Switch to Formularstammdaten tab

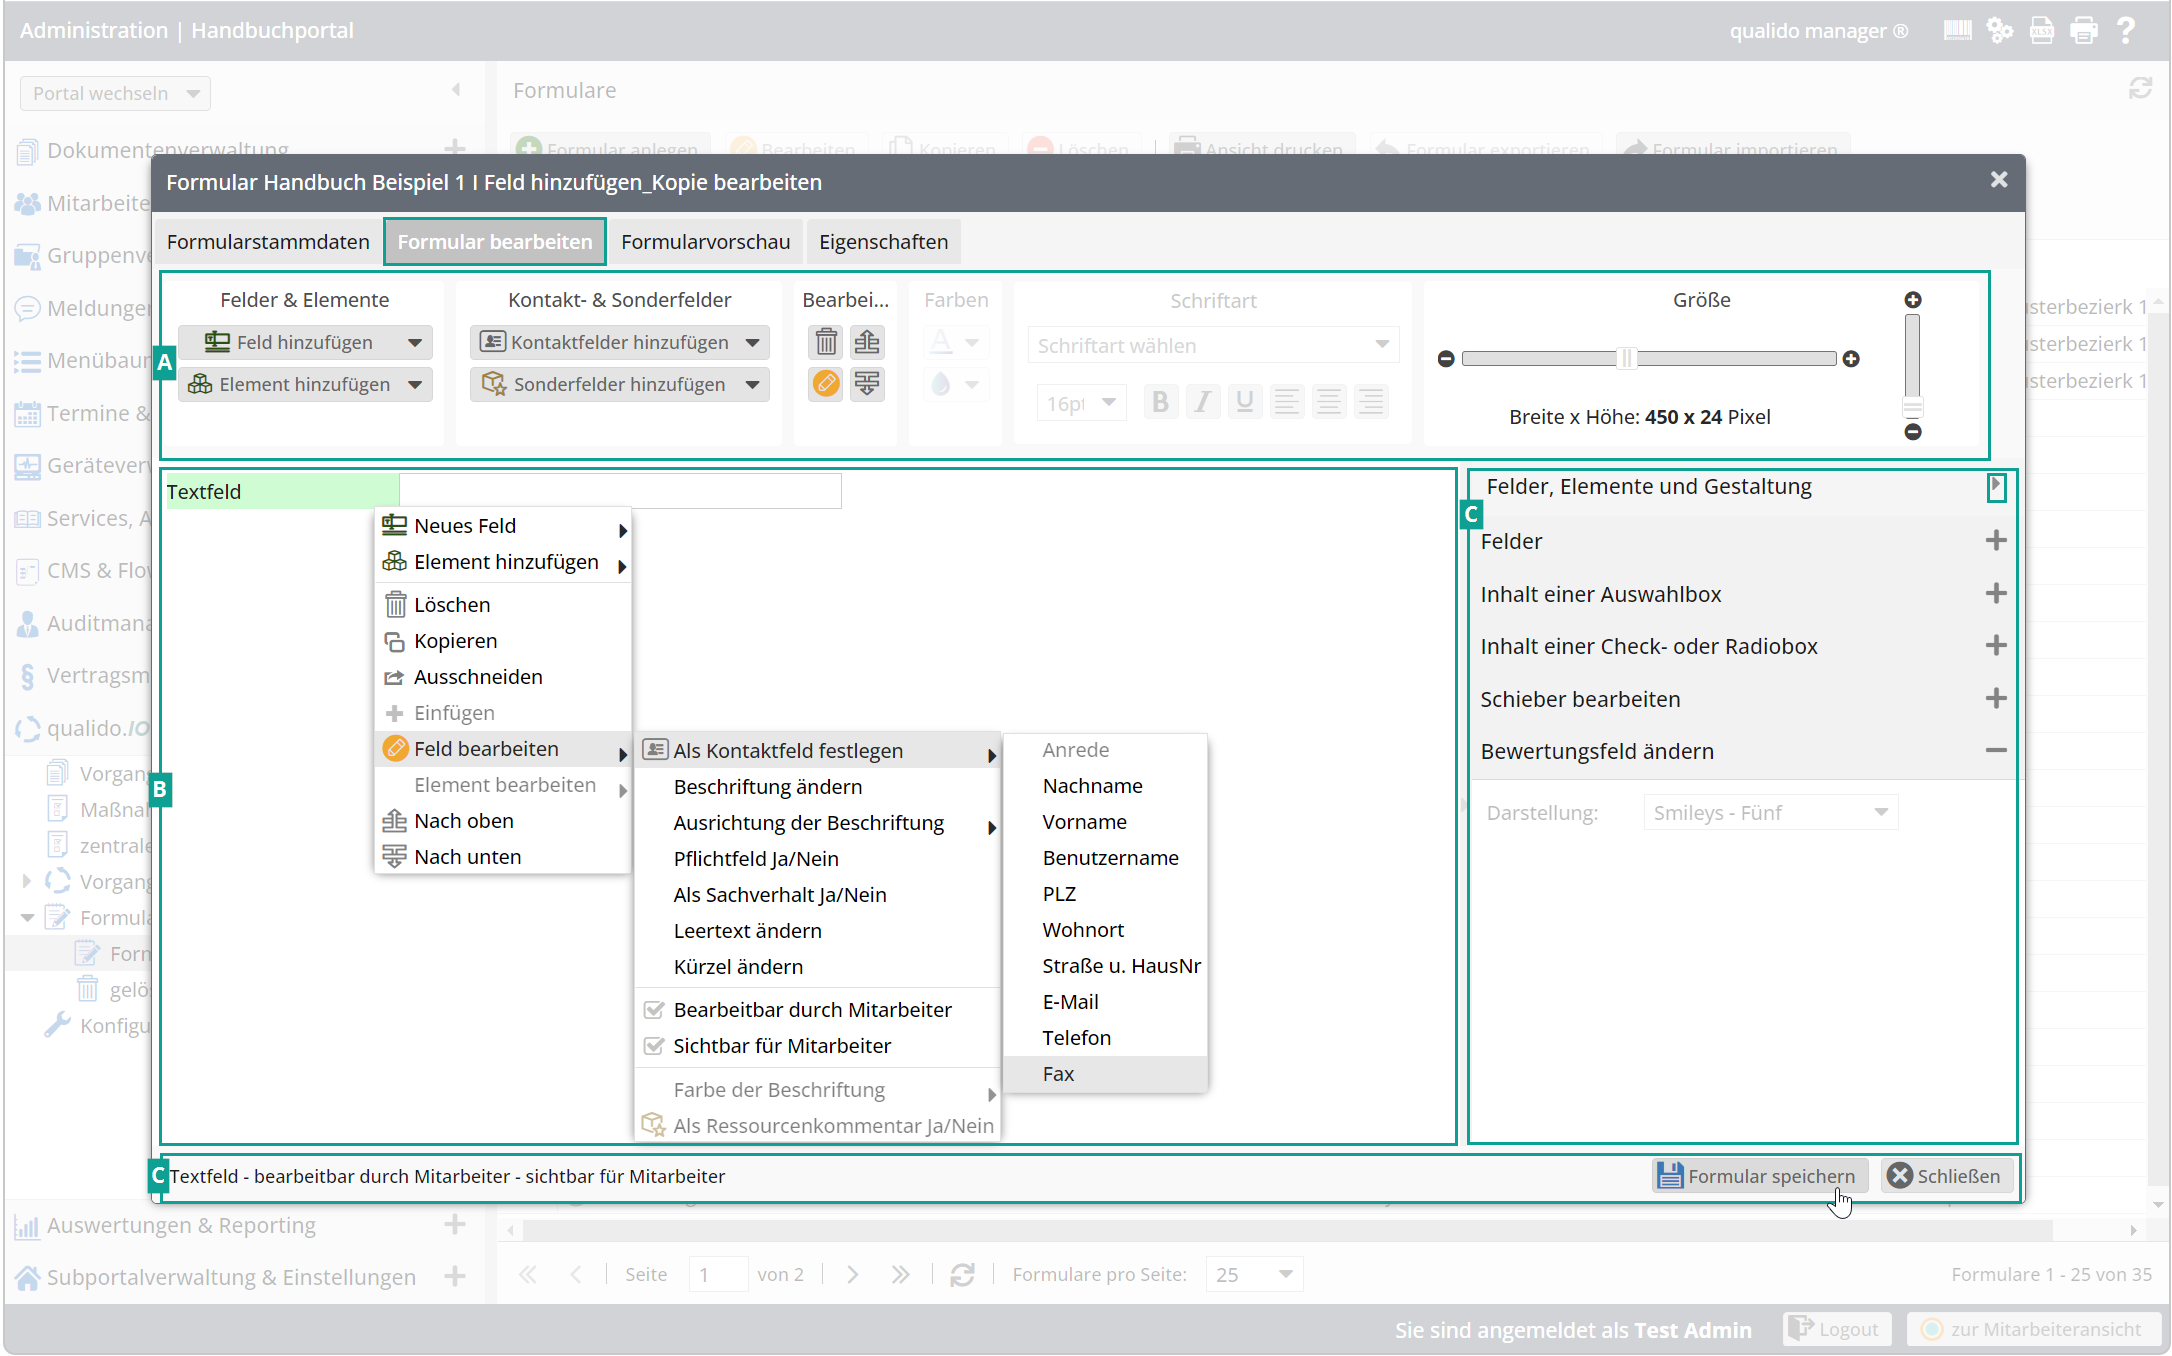pyautogui.click(x=268, y=242)
